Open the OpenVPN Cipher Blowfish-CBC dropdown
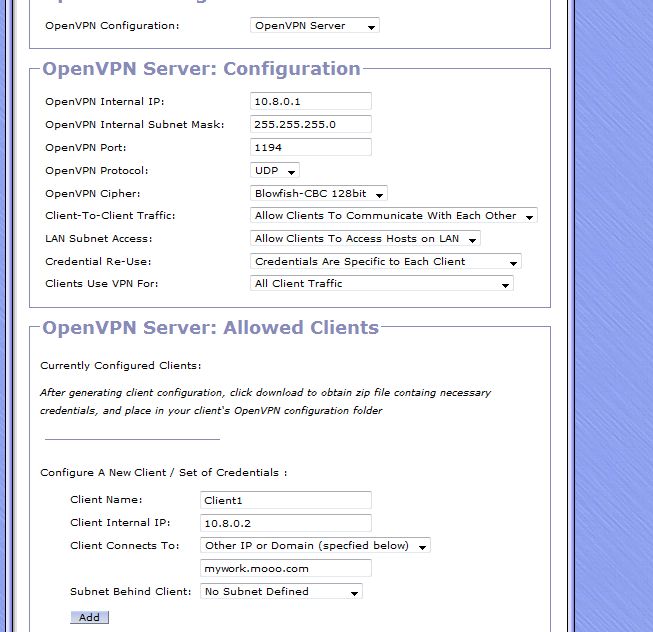Image resolution: width=653 pixels, height=632 pixels. pyautogui.click(x=318, y=193)
